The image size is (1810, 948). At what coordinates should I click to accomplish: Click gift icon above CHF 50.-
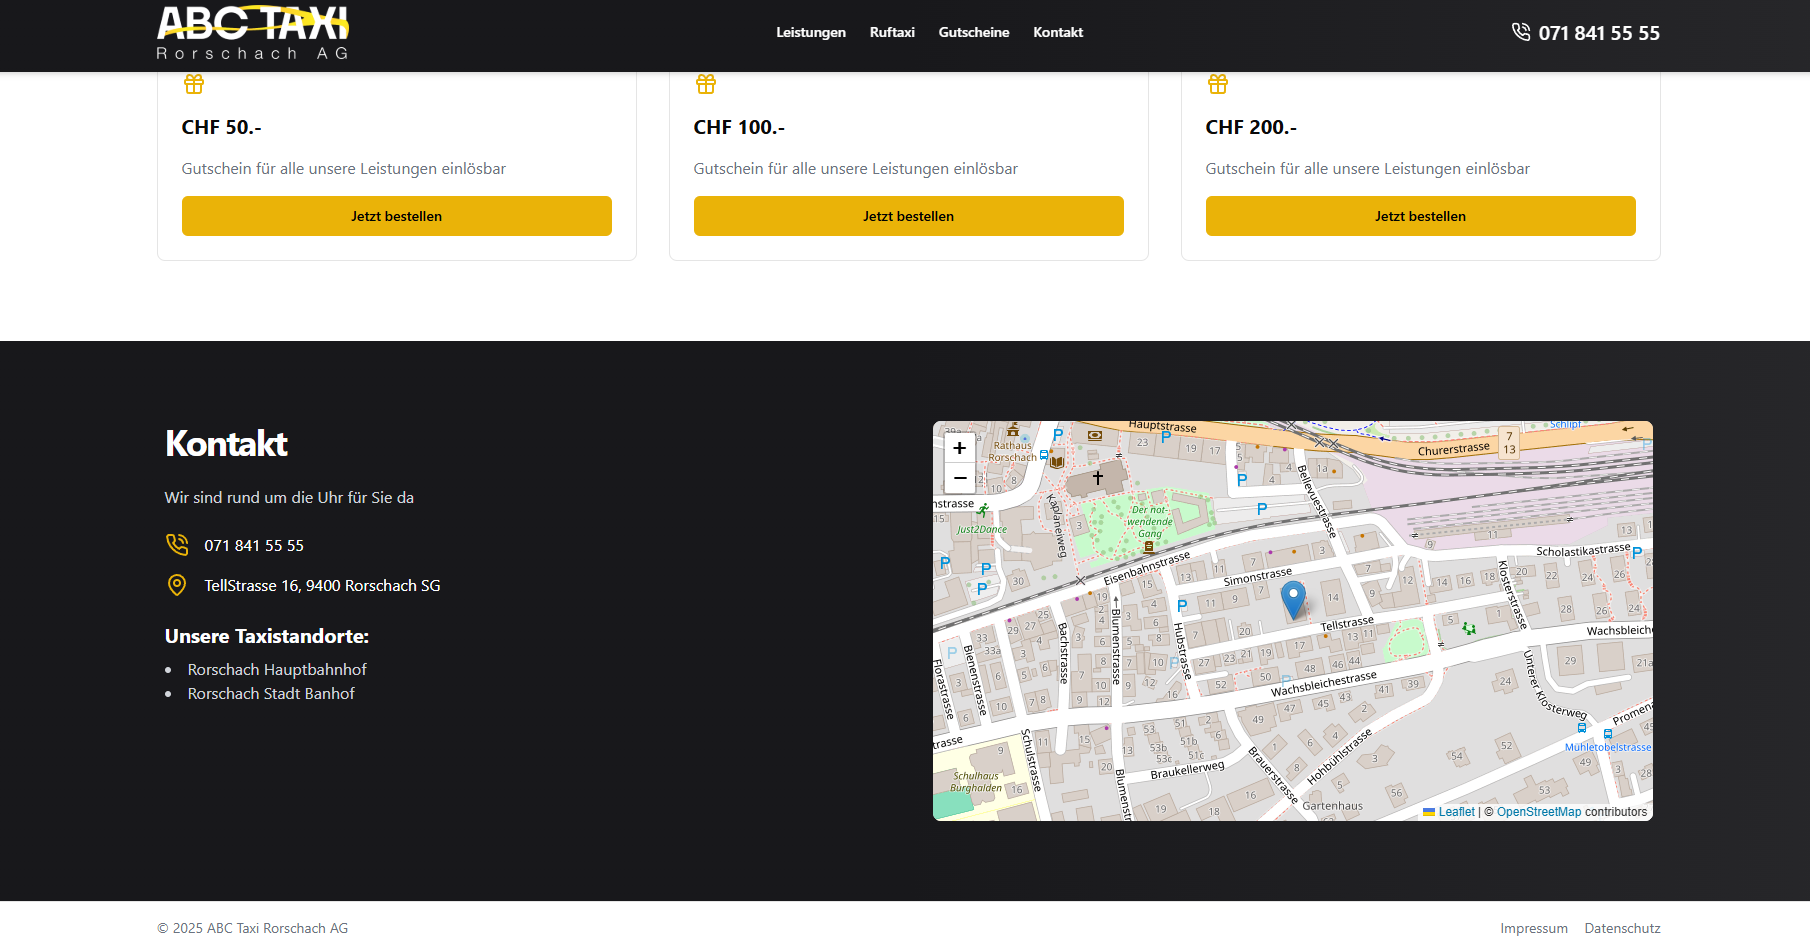coord(194,84)
